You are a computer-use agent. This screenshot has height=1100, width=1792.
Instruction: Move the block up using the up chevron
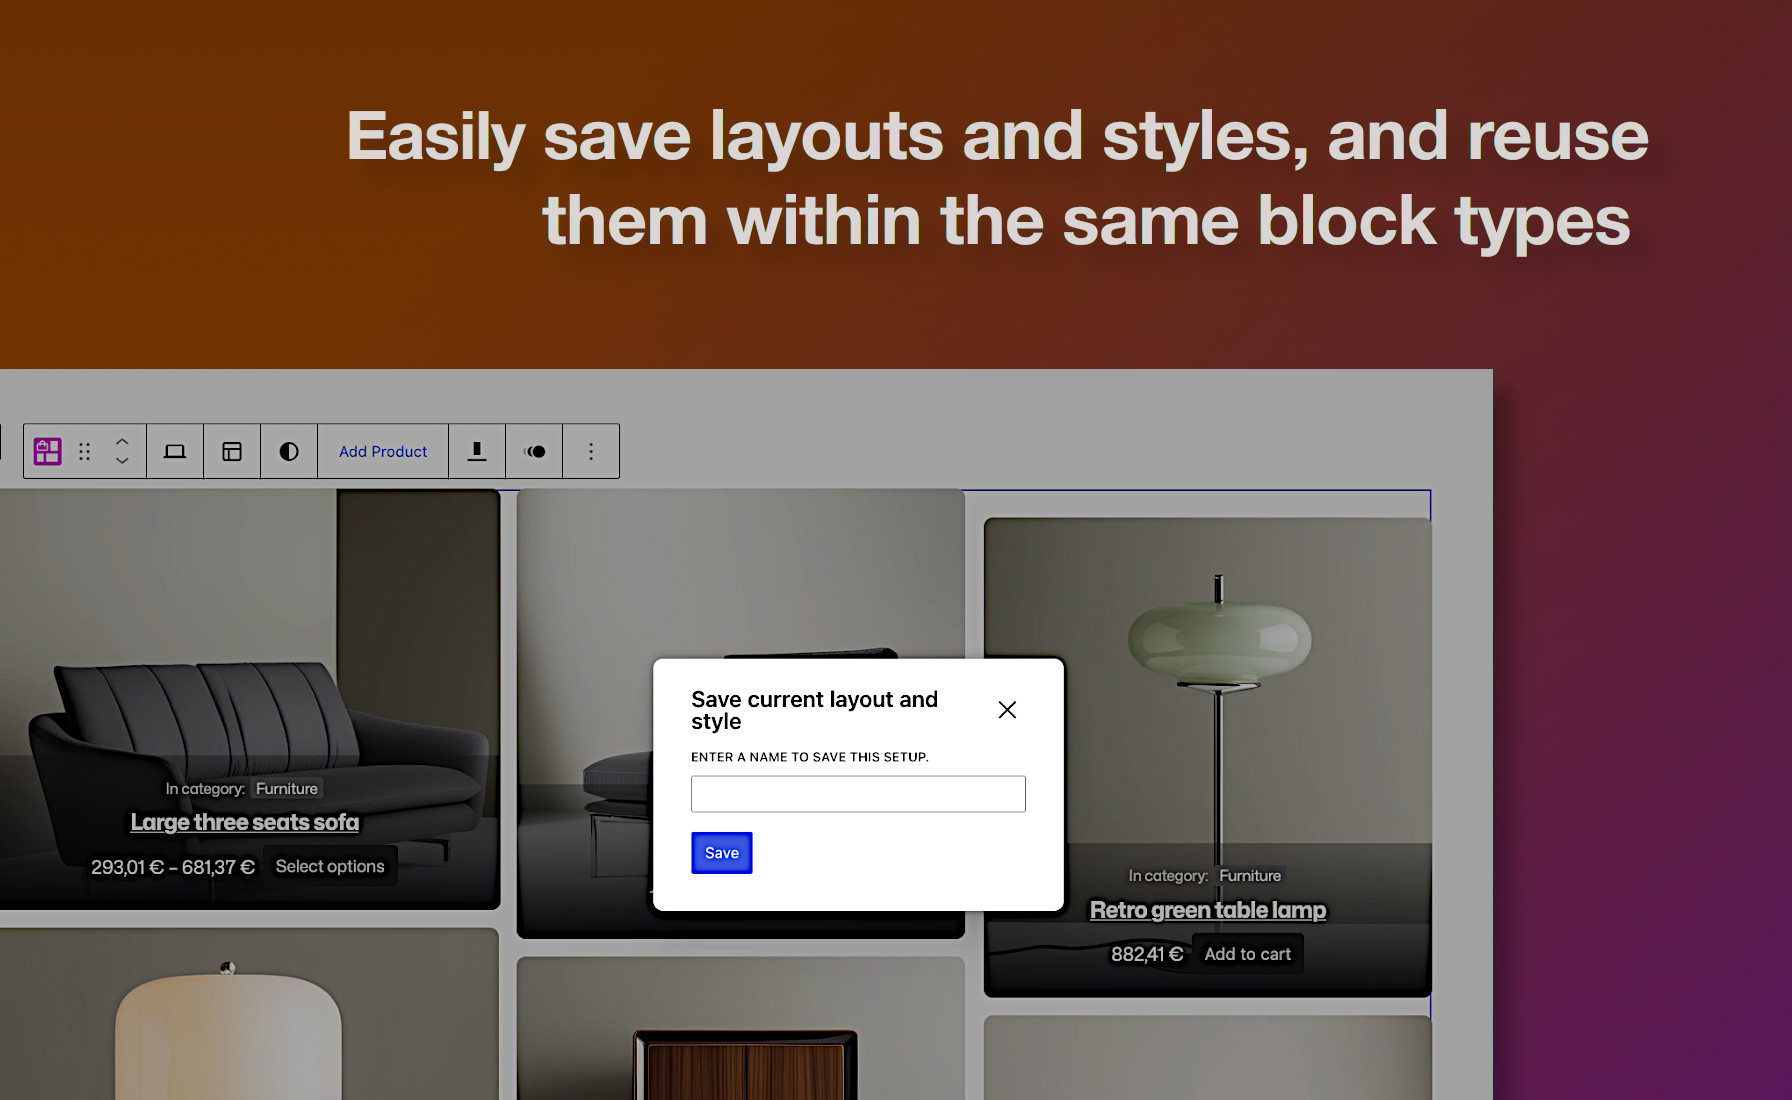click(x=121, y=441)
